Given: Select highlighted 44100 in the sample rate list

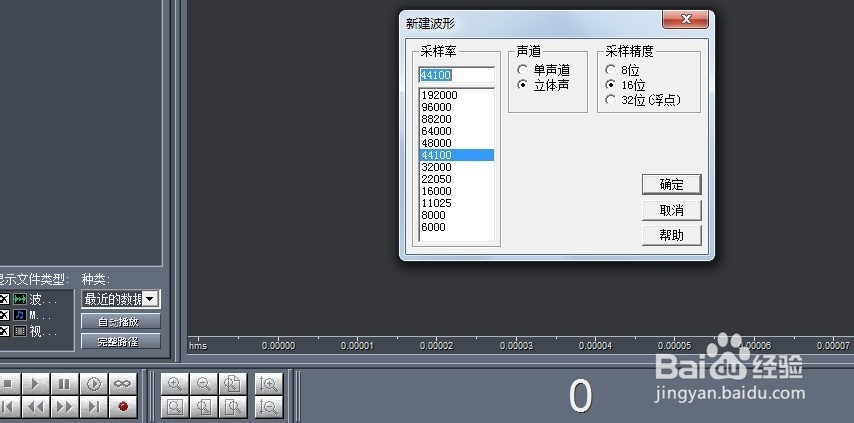Looking at the screenshot, I should (457, 155).
